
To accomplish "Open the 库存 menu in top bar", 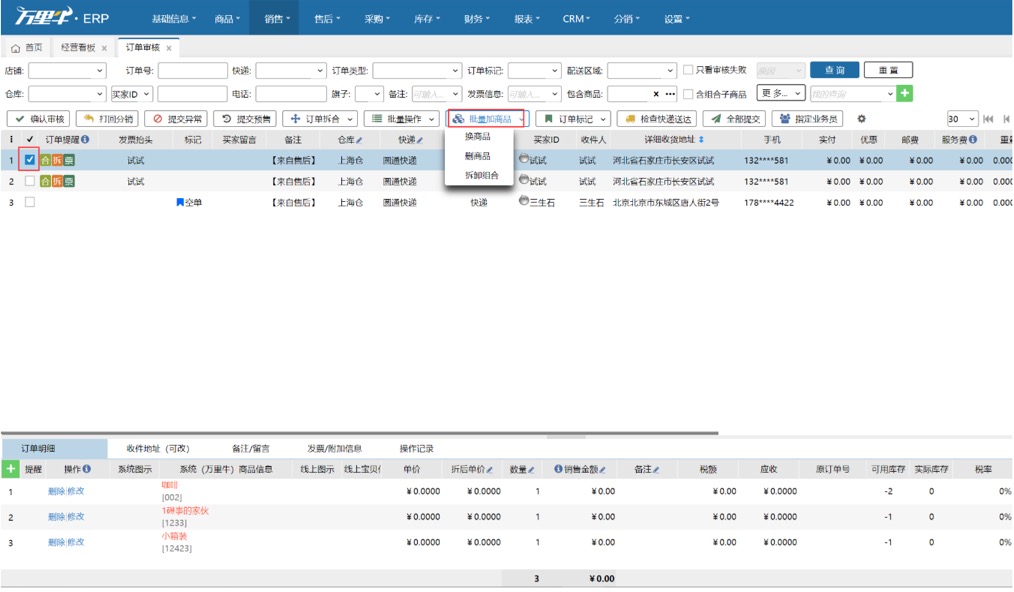I will click(427, 19).
